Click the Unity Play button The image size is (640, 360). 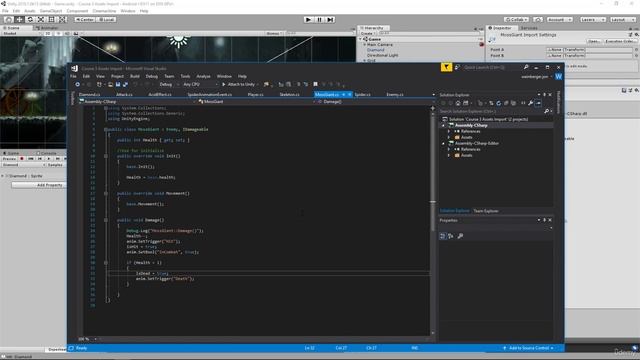(309, 20)
